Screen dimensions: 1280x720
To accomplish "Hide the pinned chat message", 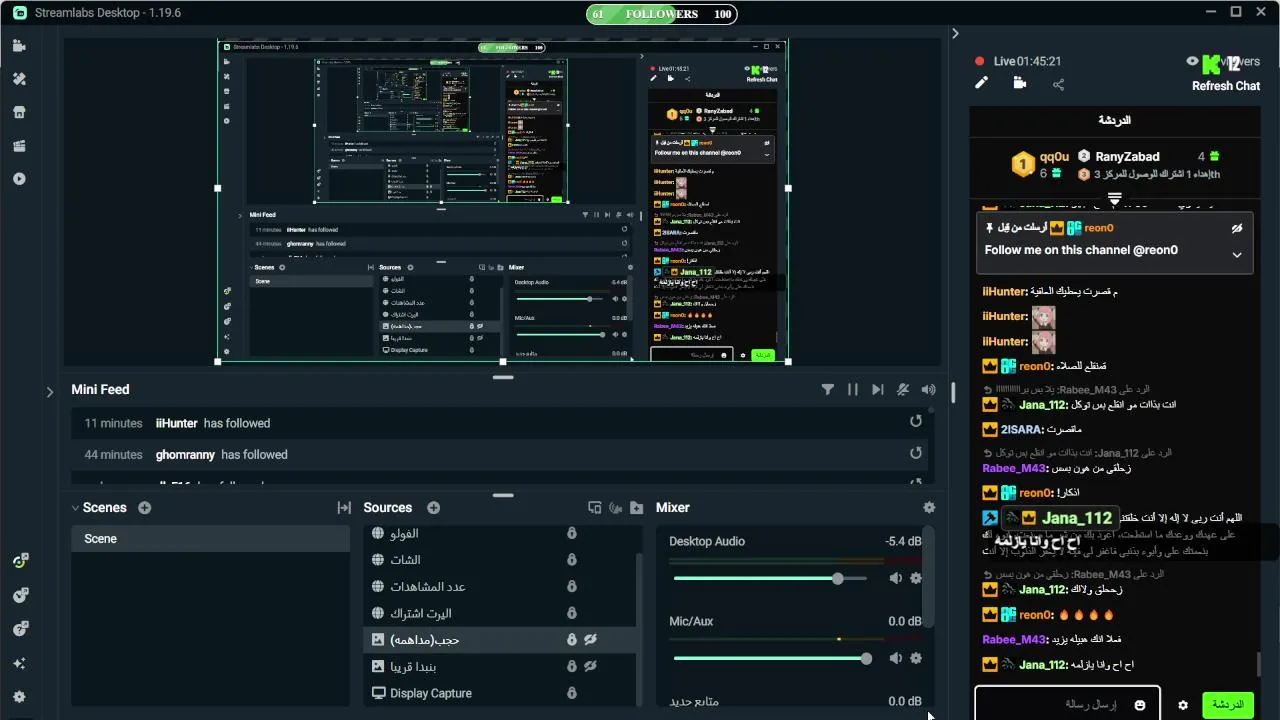I will click(1237, 229).
